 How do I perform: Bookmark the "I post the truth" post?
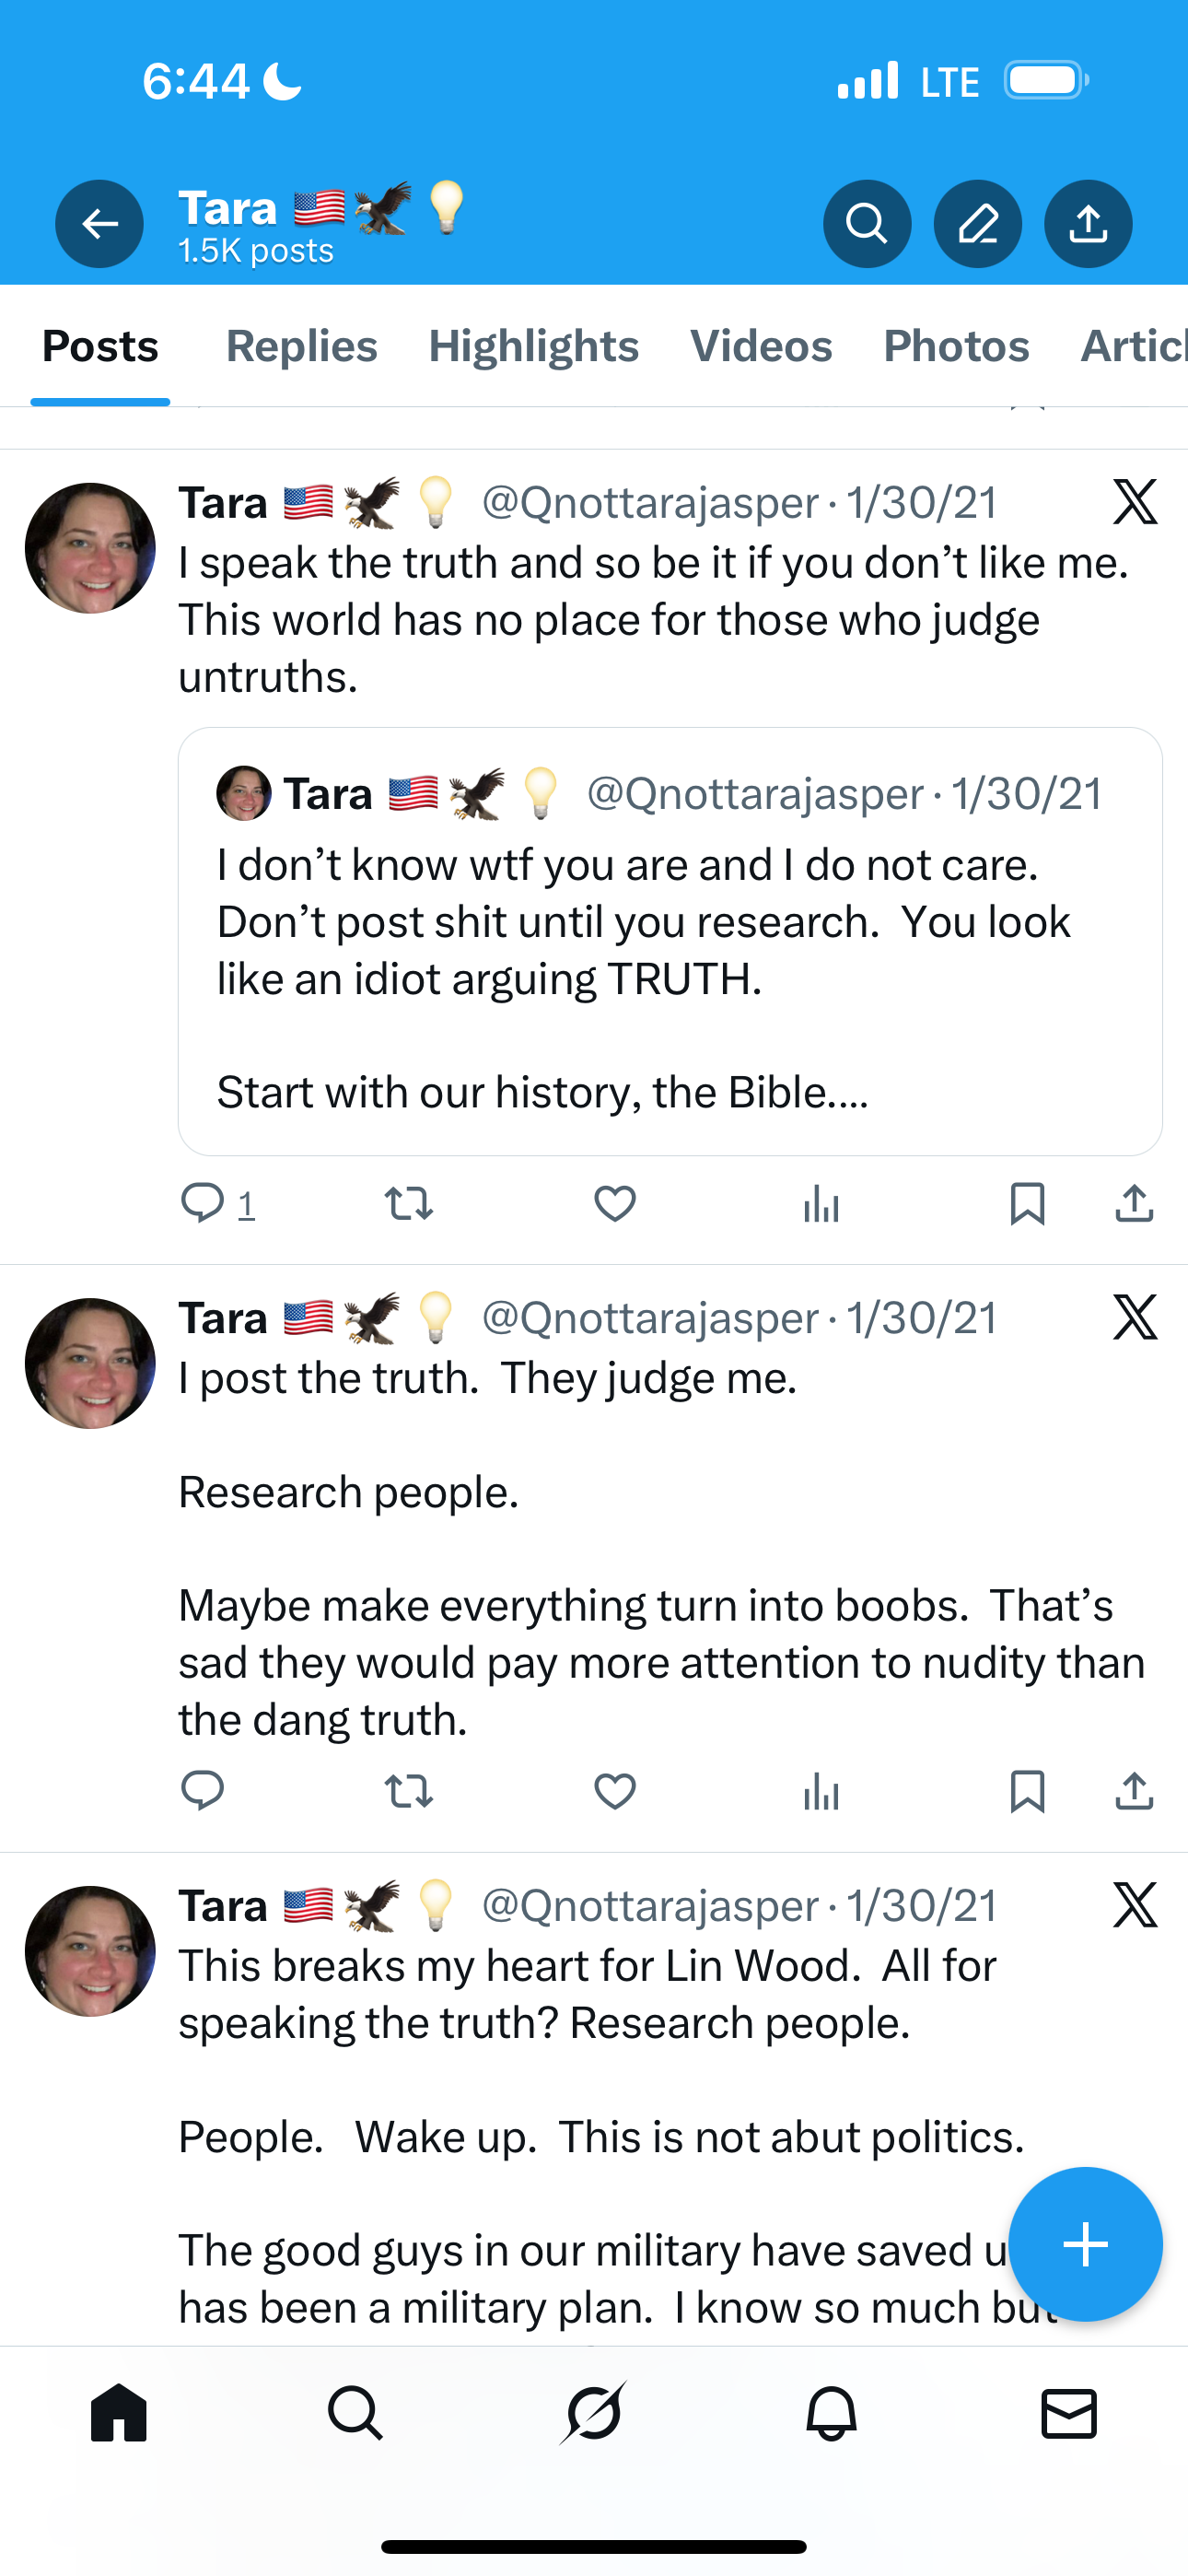click(1027, 1791)
